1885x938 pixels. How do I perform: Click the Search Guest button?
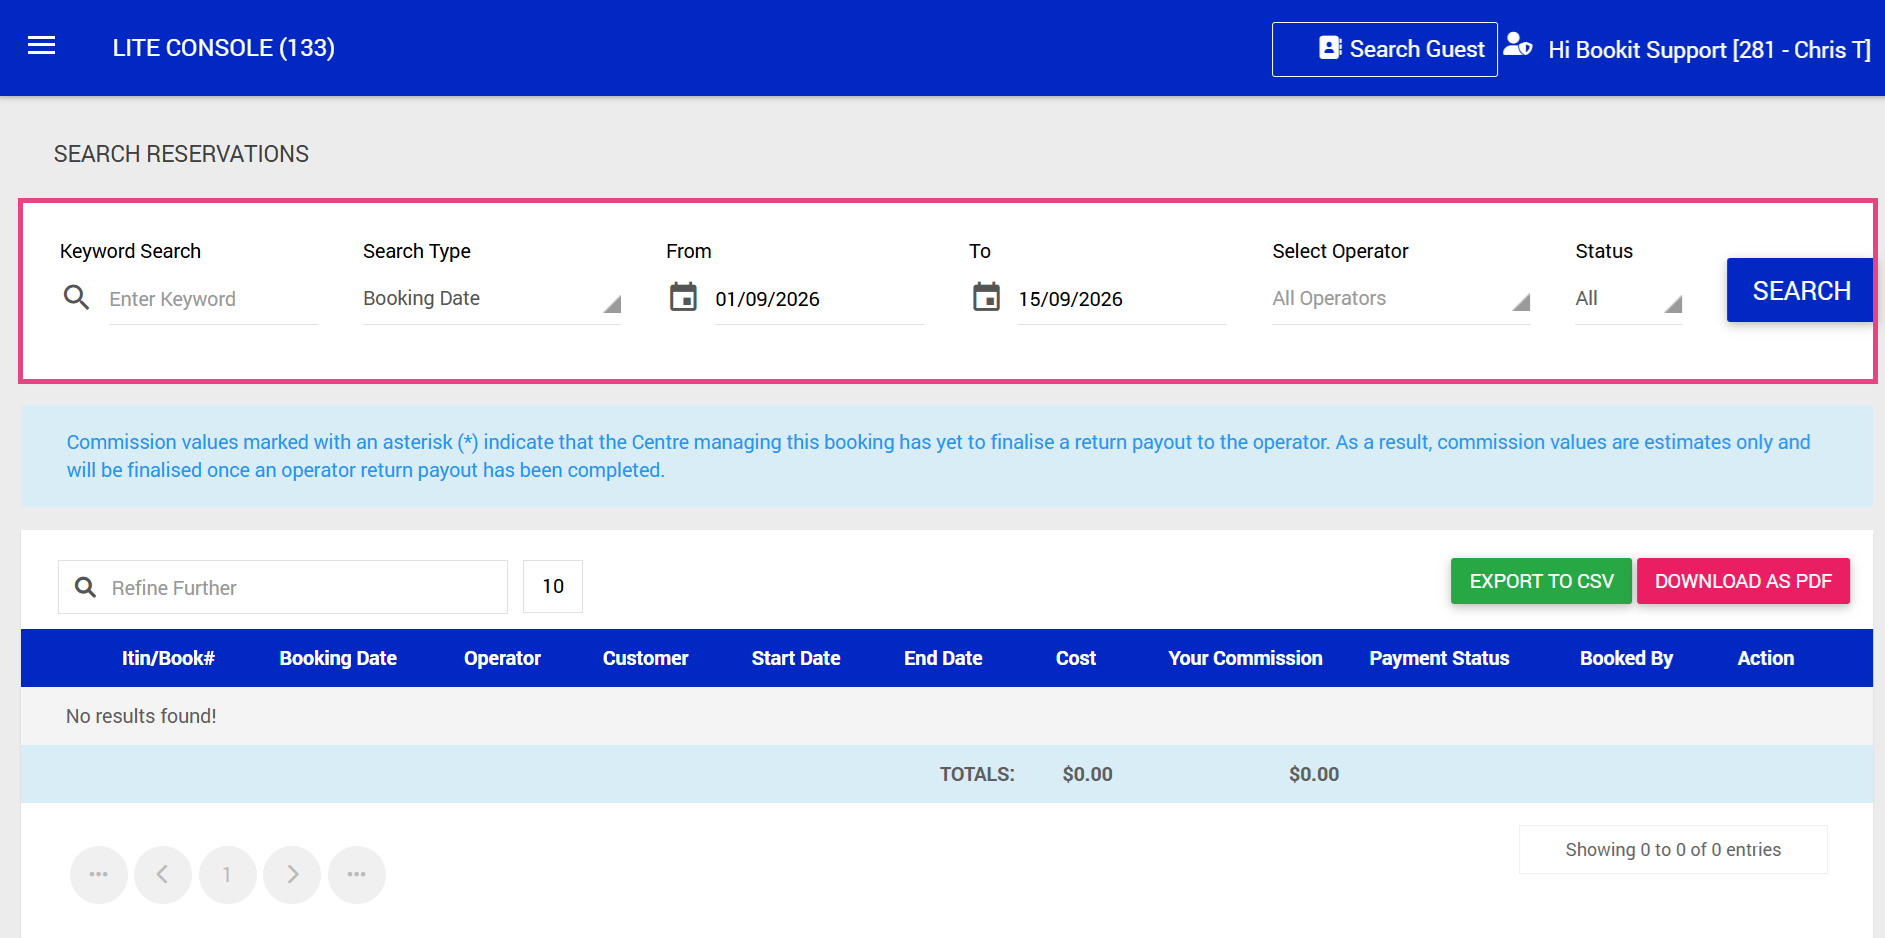(x=1384, y=49)
